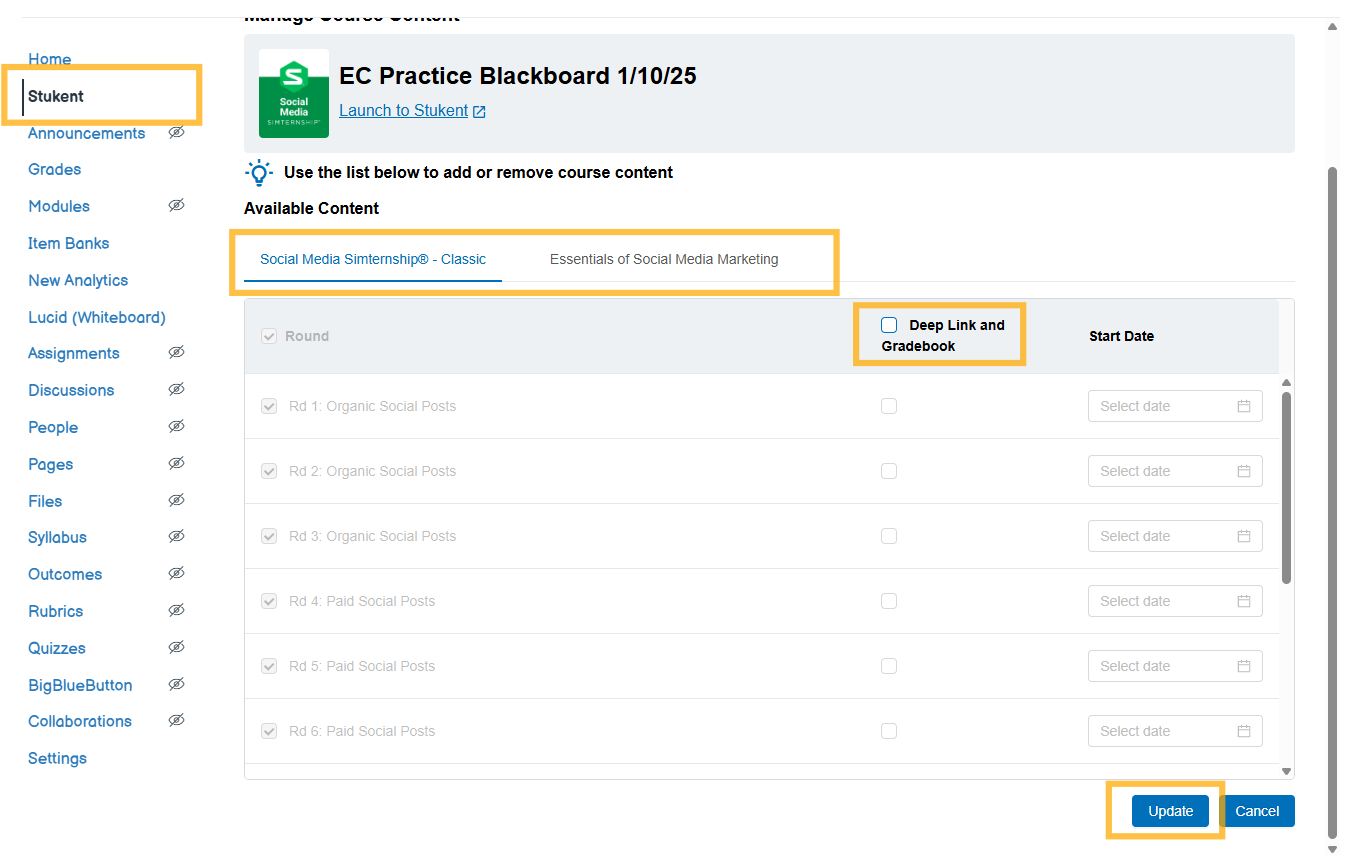
Task: Open Settings in course navigation
Action: (x=57, y=758)
